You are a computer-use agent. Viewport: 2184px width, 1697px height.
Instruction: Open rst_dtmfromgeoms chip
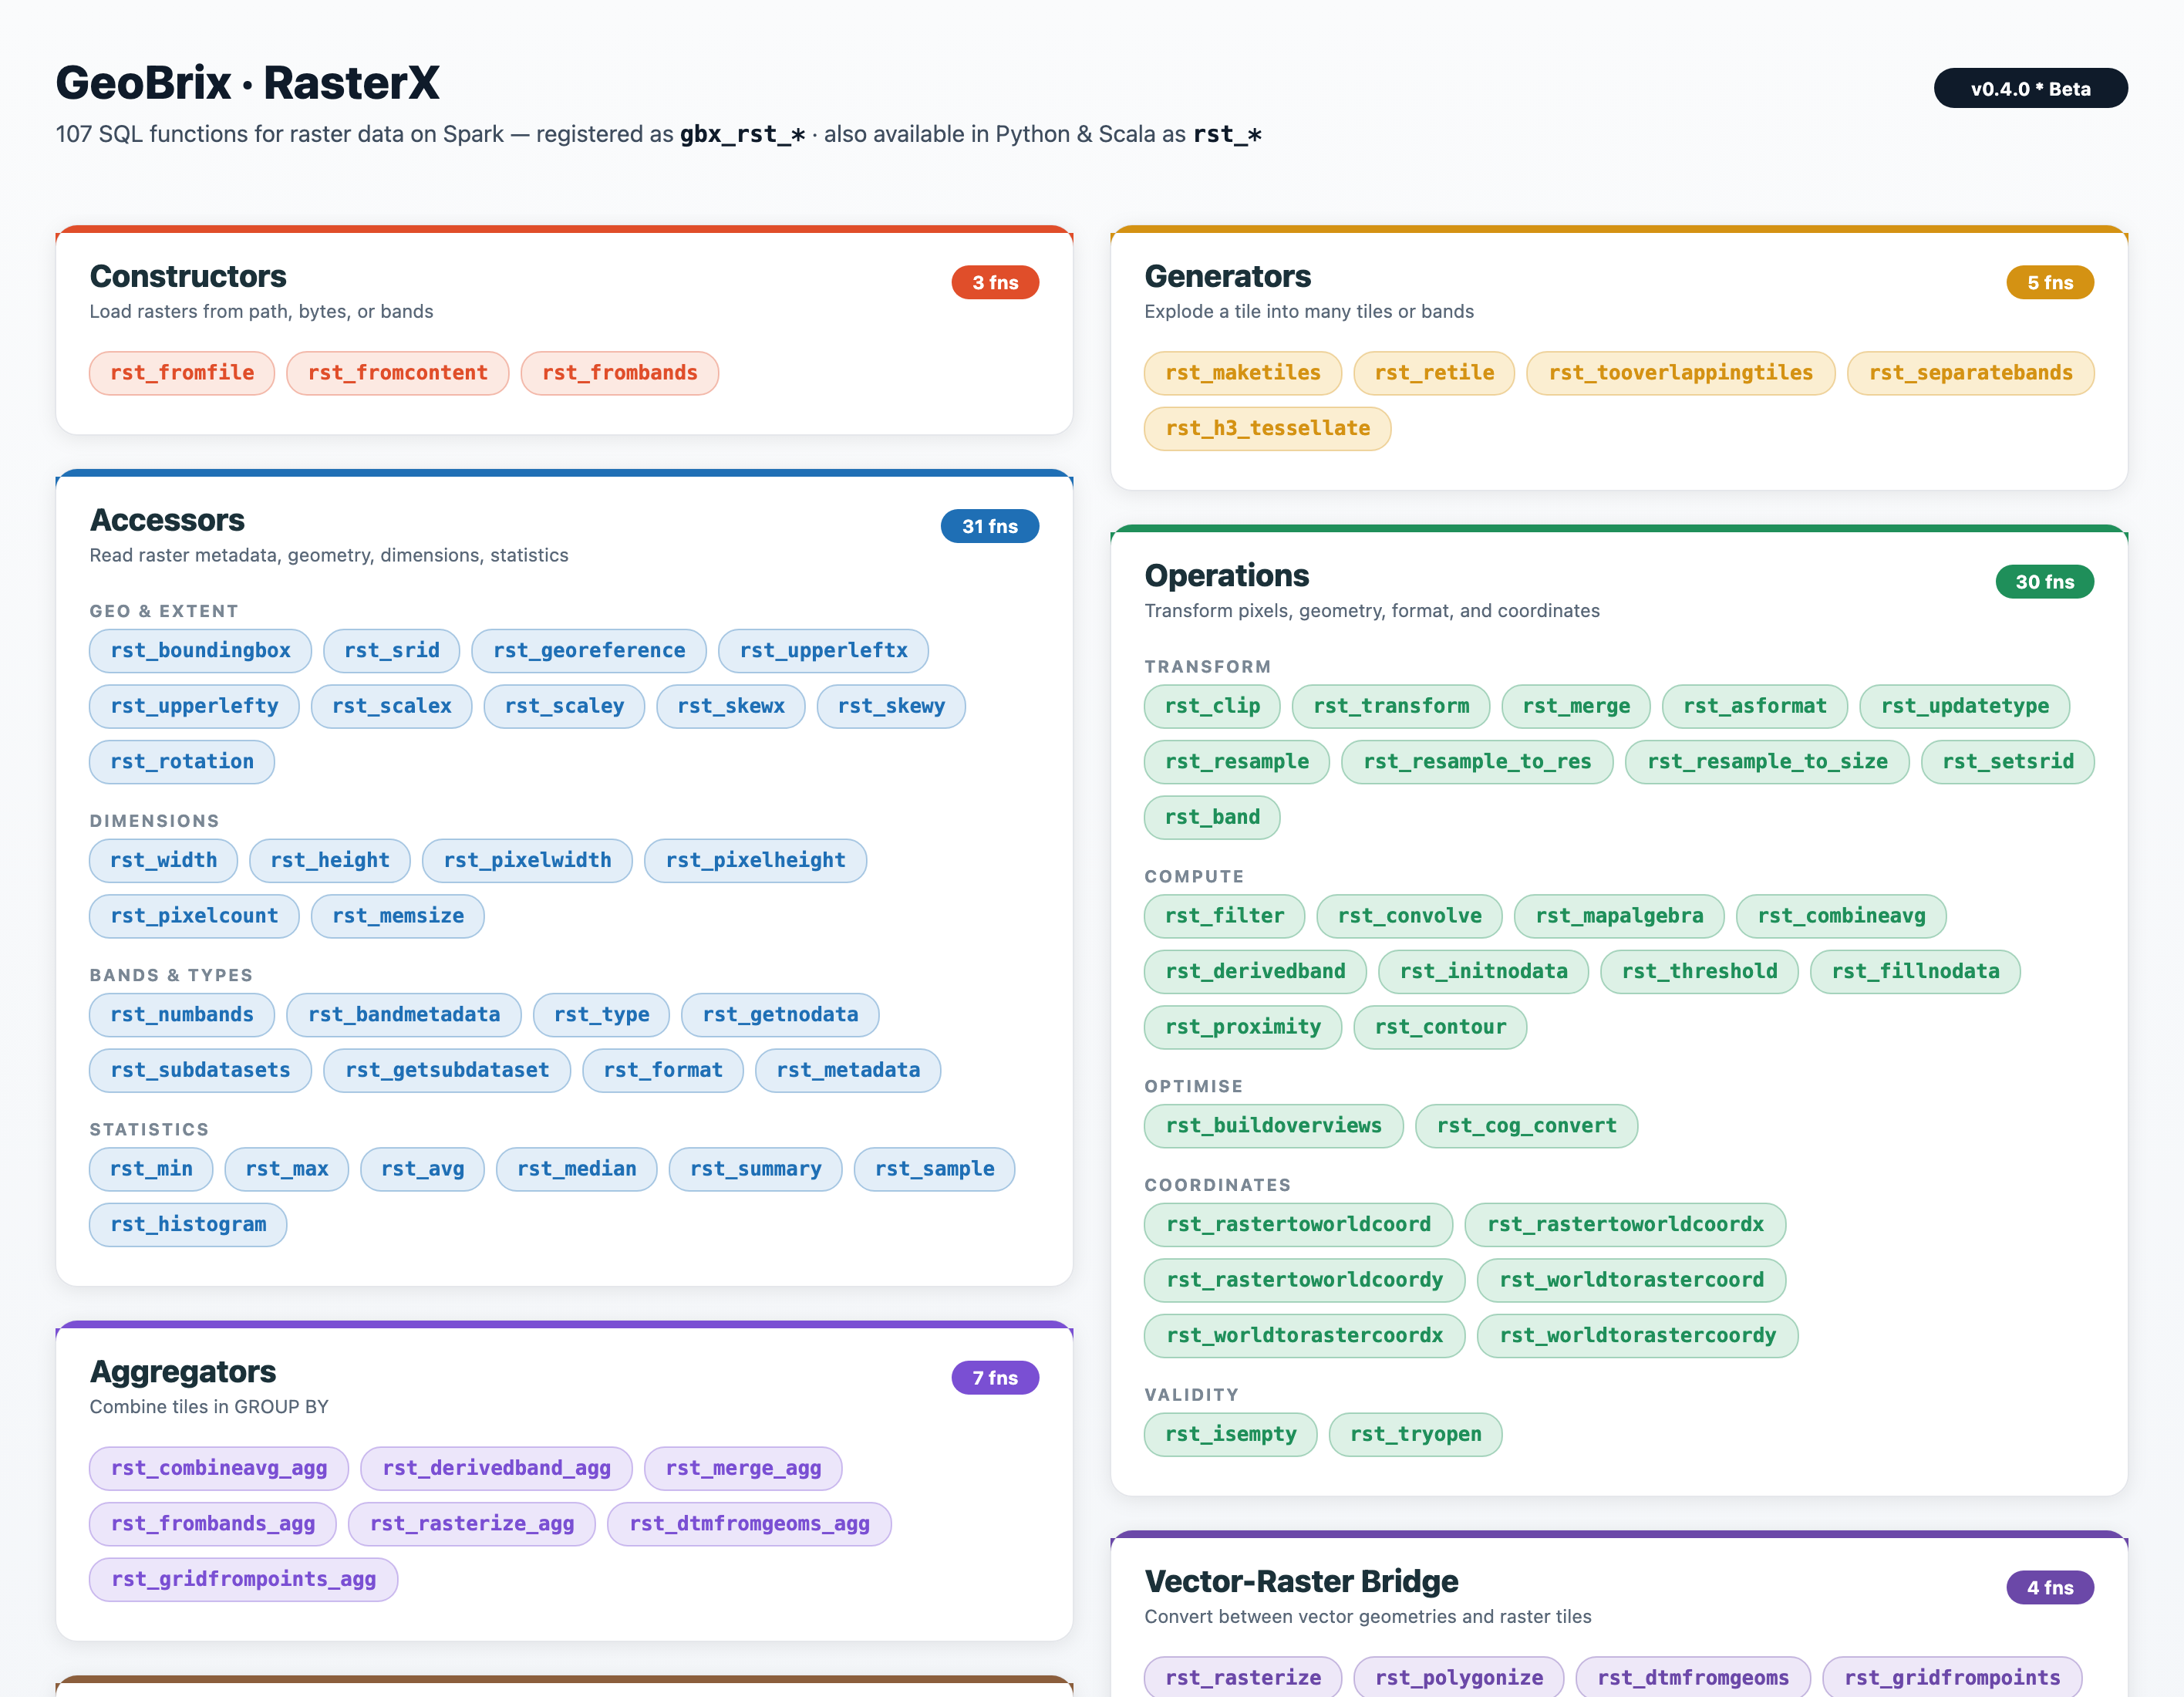pos(1693,1679)
